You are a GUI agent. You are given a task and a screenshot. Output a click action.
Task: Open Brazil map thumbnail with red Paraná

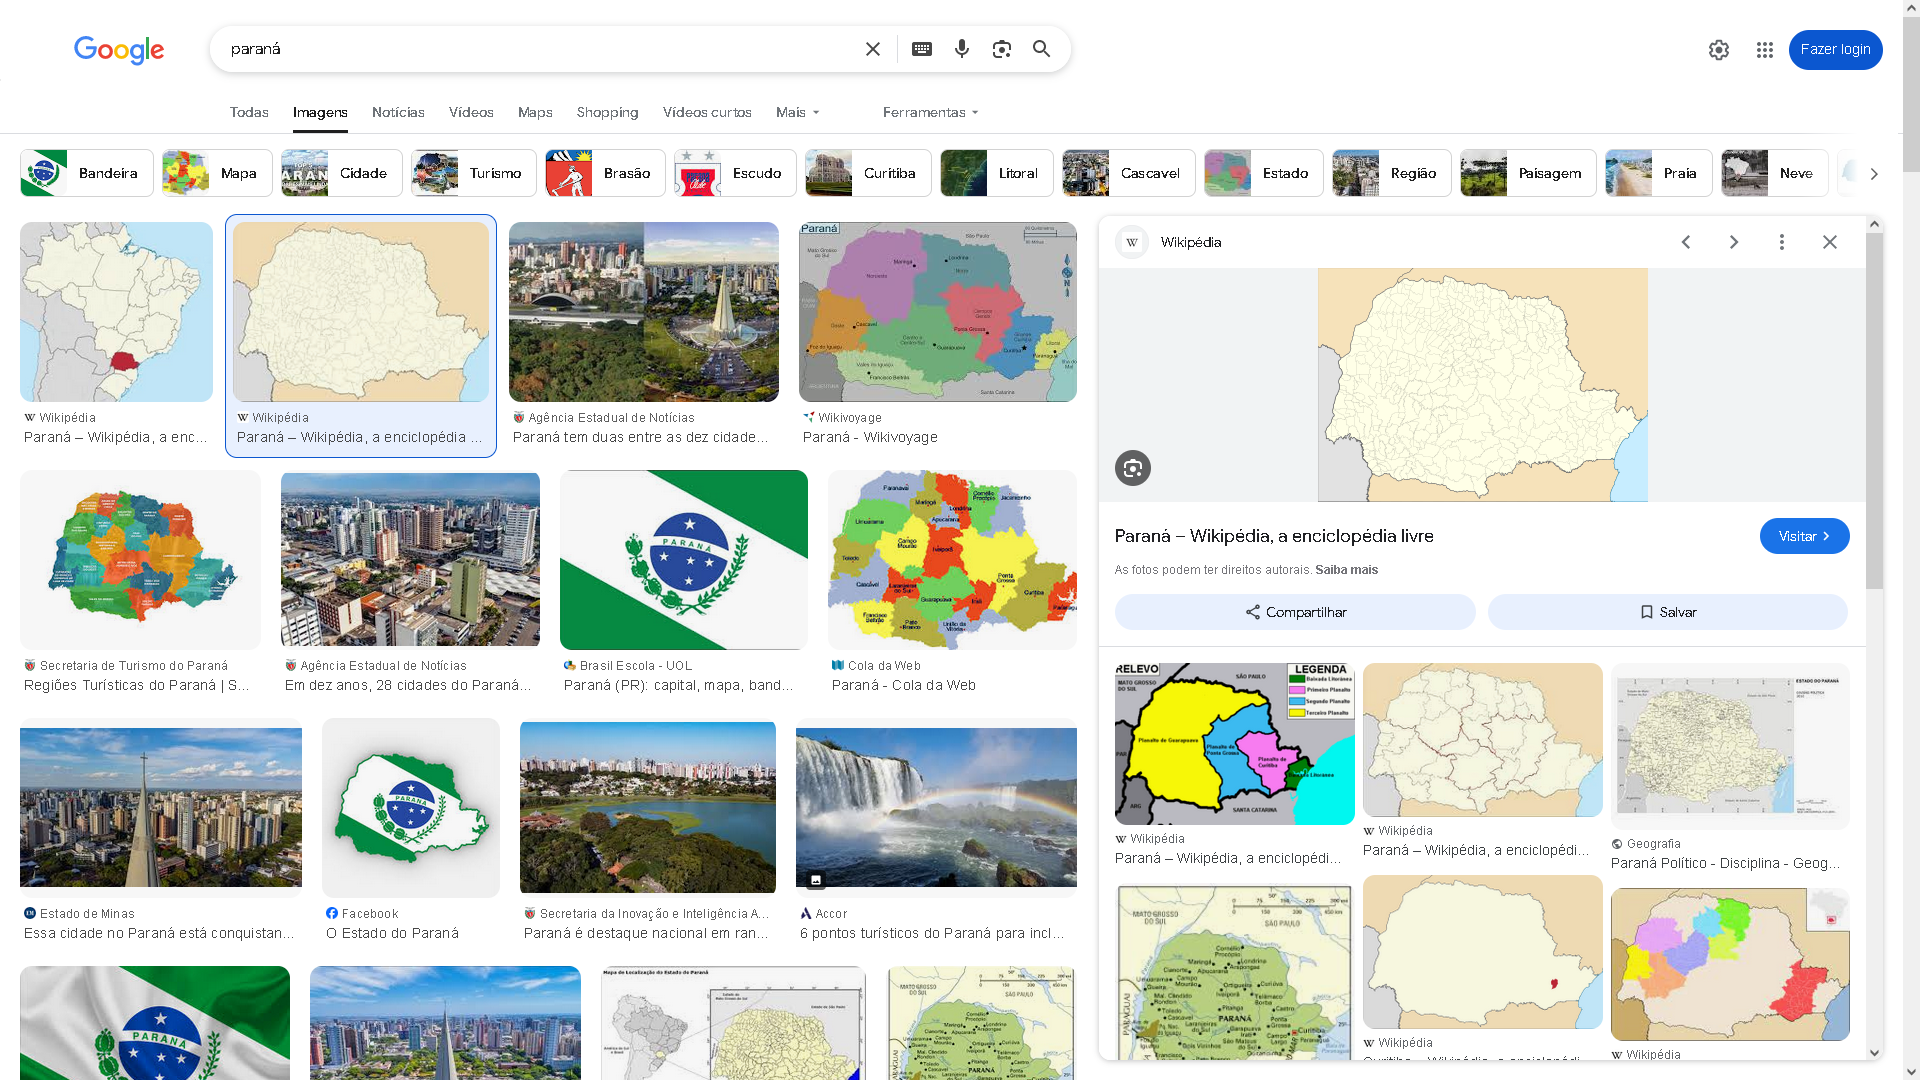tap(116, 312)
